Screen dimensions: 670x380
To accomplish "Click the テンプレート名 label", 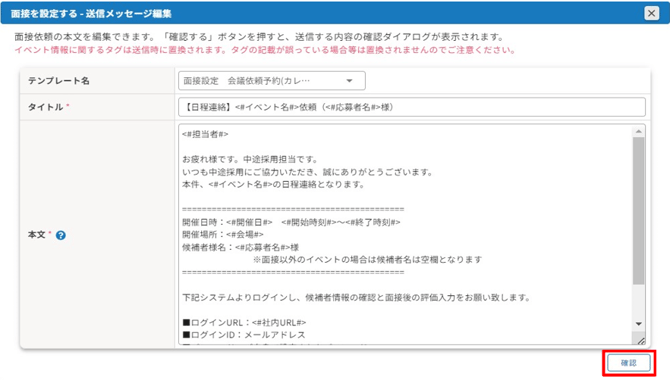I will pos(59,81).
